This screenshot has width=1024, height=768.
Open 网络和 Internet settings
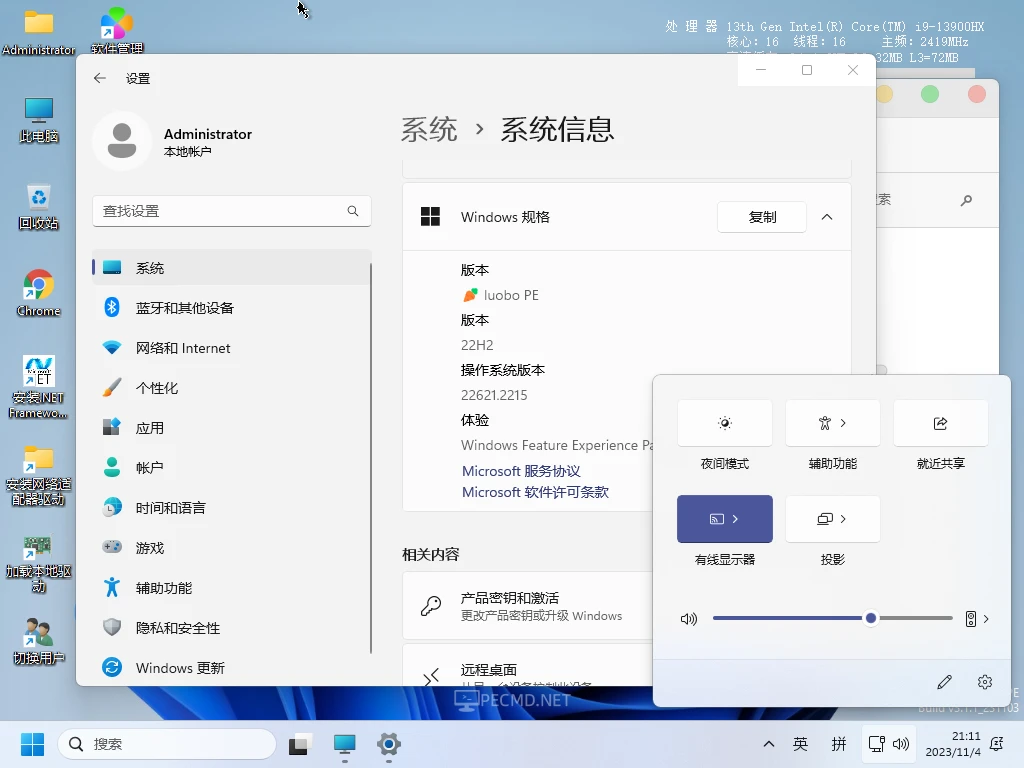232,348
